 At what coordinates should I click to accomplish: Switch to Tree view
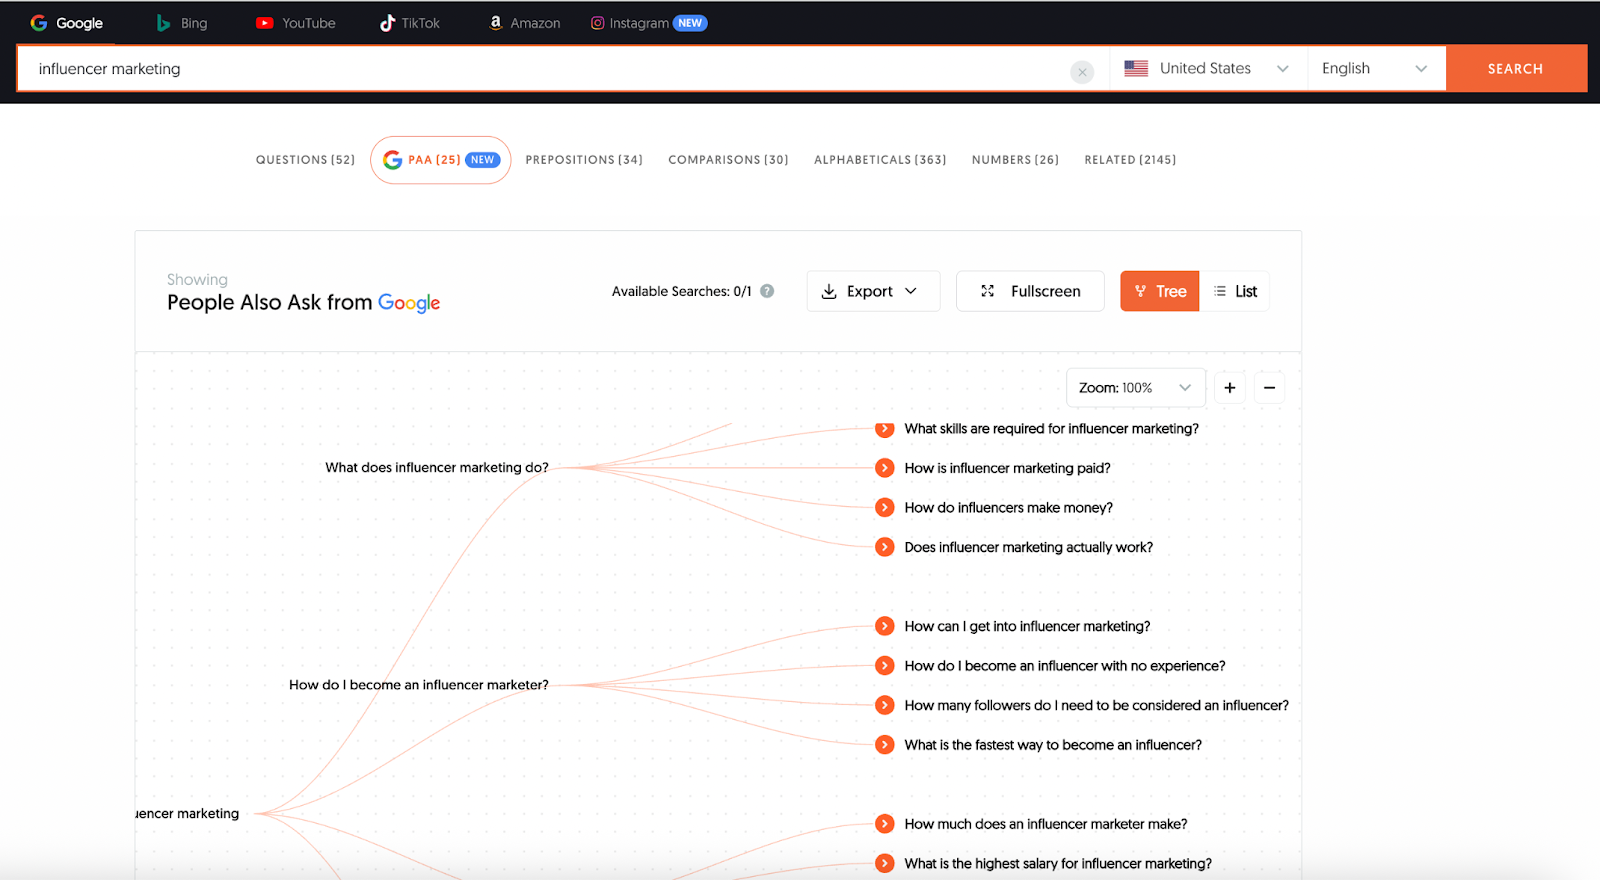pos(1159,291)
